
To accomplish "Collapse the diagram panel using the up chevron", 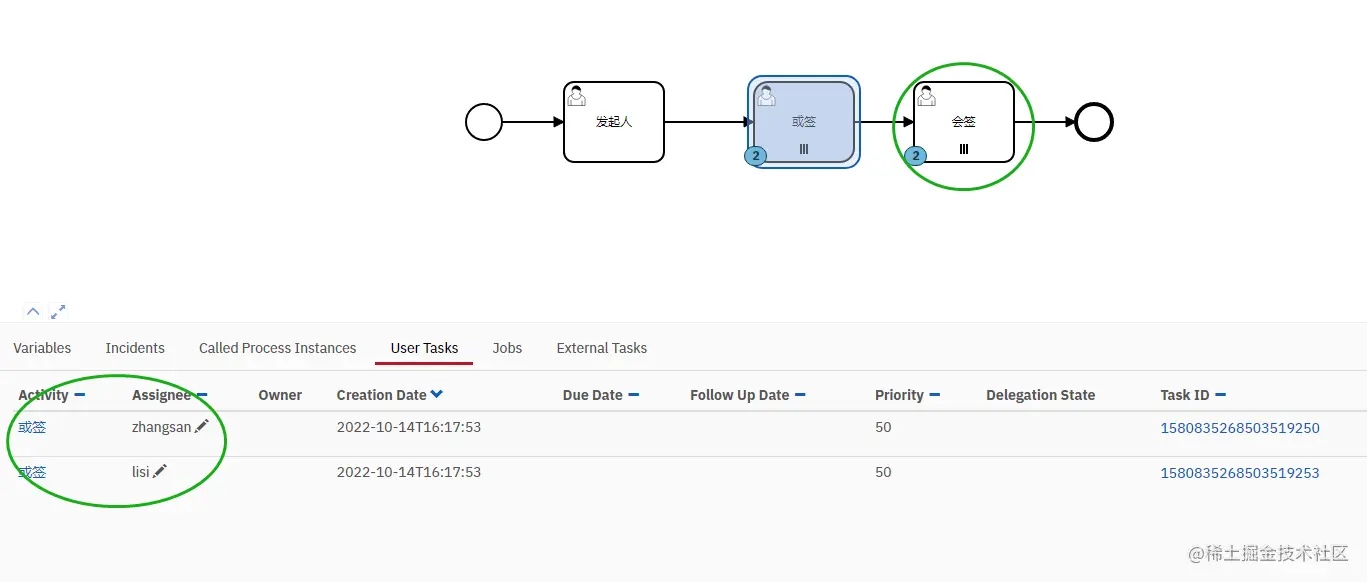I will [33, 311].
